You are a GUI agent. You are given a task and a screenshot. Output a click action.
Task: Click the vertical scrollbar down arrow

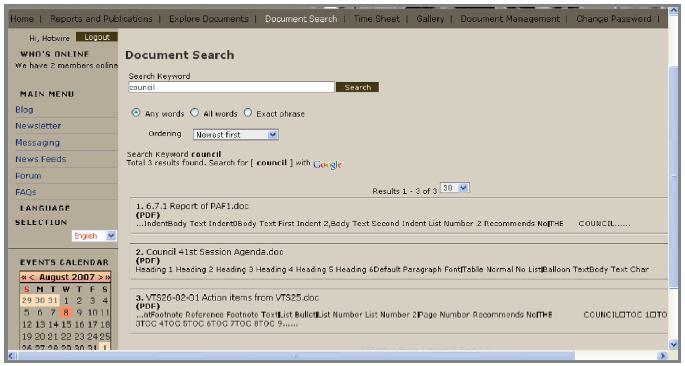click(x=673, y=344)
